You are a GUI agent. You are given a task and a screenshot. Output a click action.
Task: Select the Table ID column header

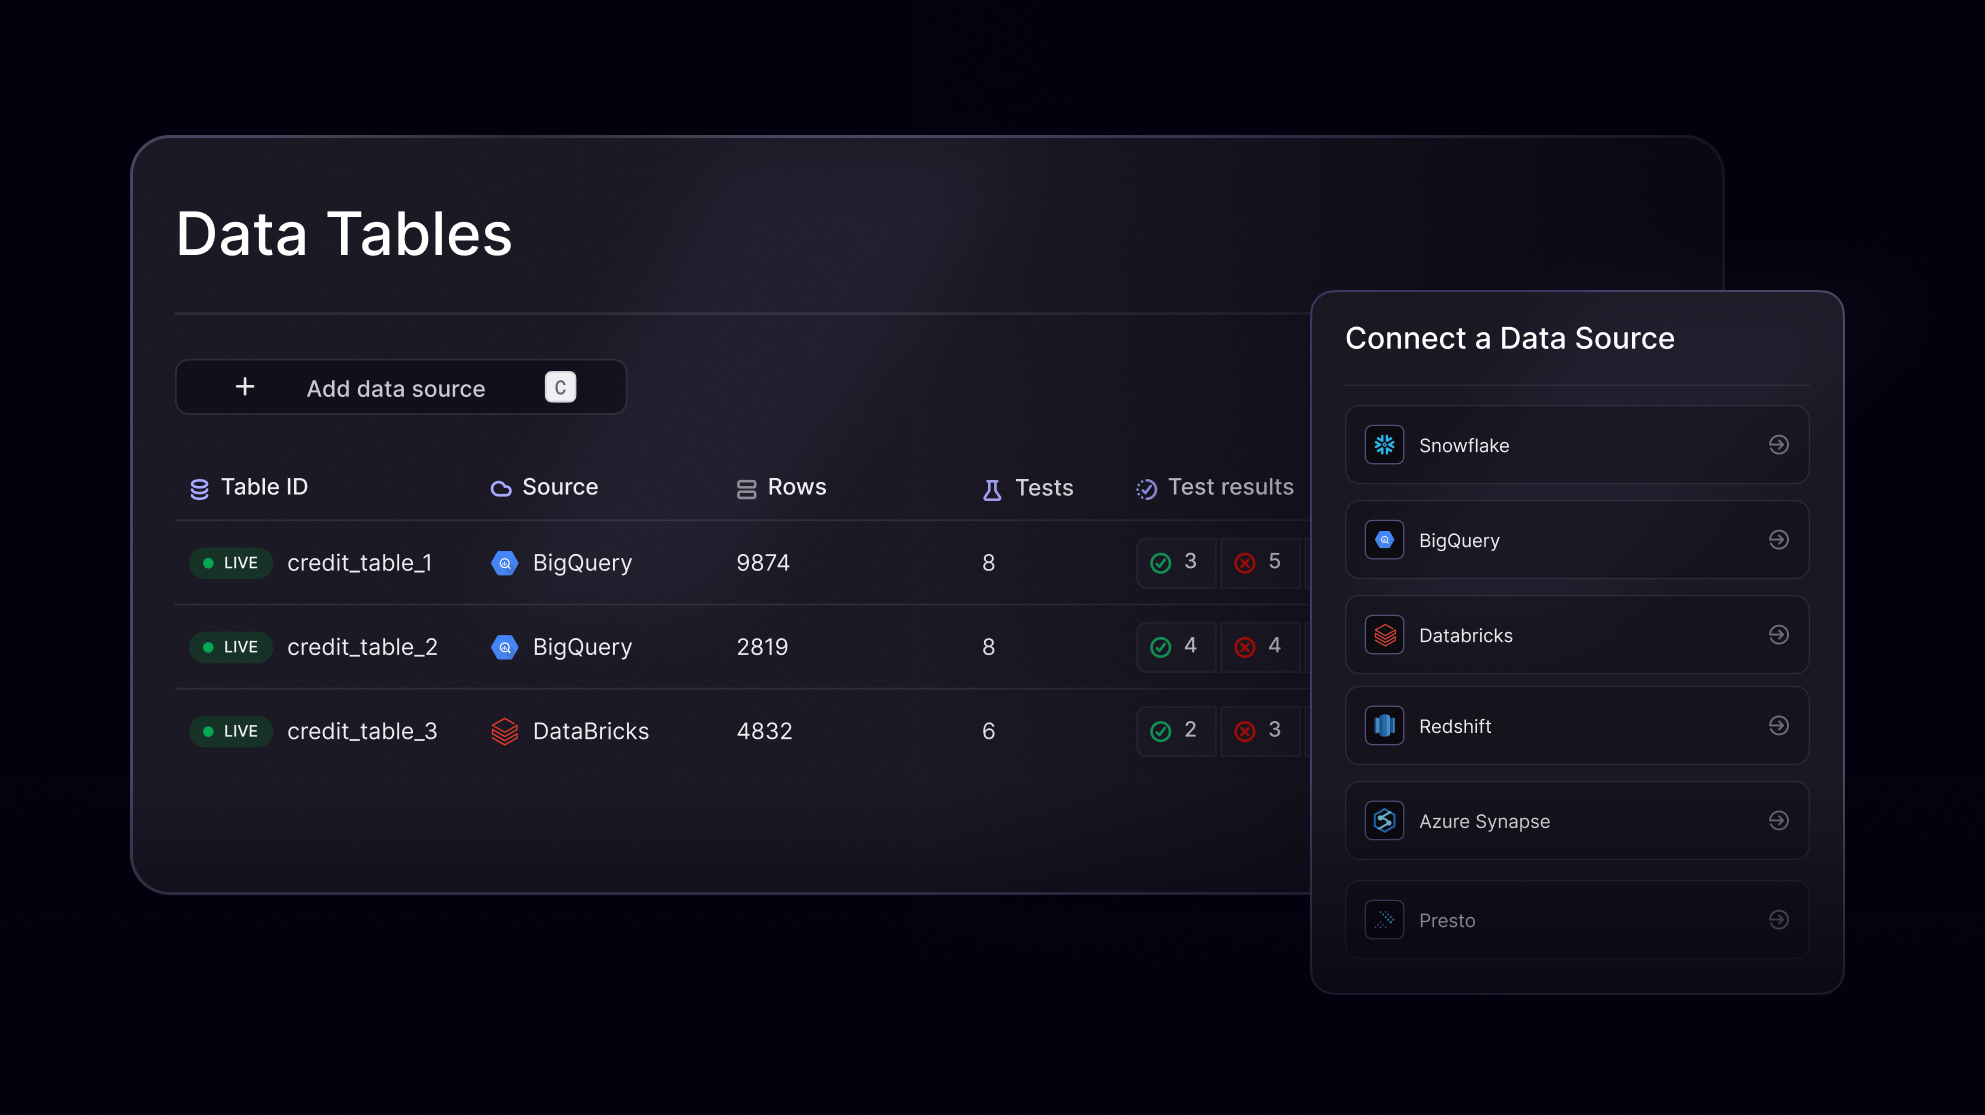pyautogui.click(x=263, y=487)
